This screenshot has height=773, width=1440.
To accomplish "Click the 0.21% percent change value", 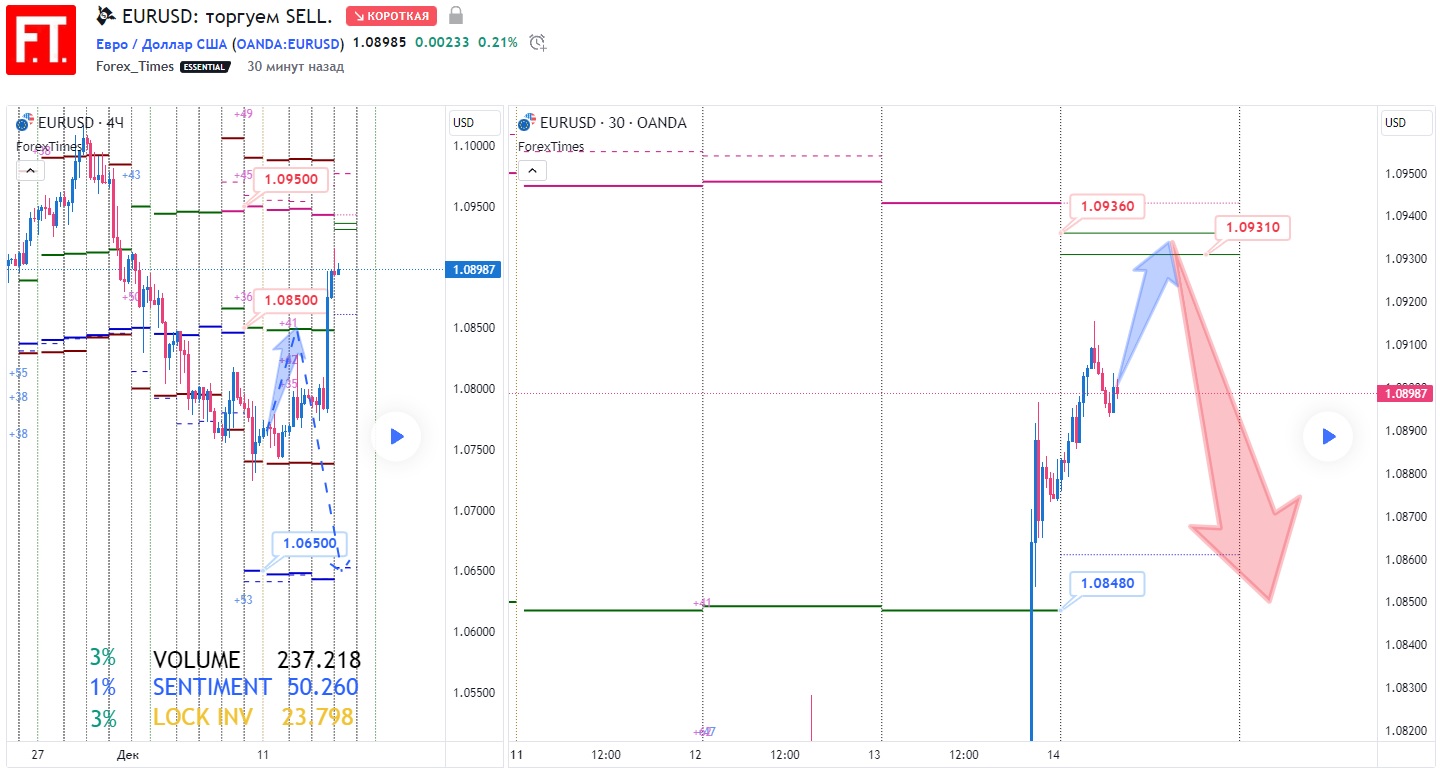I will [x=498, y=43].
